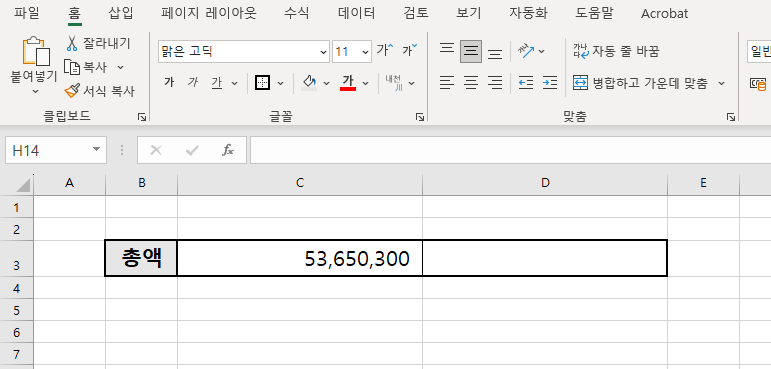Open the 글꼴 font dialog launcher

pos(420,117)
